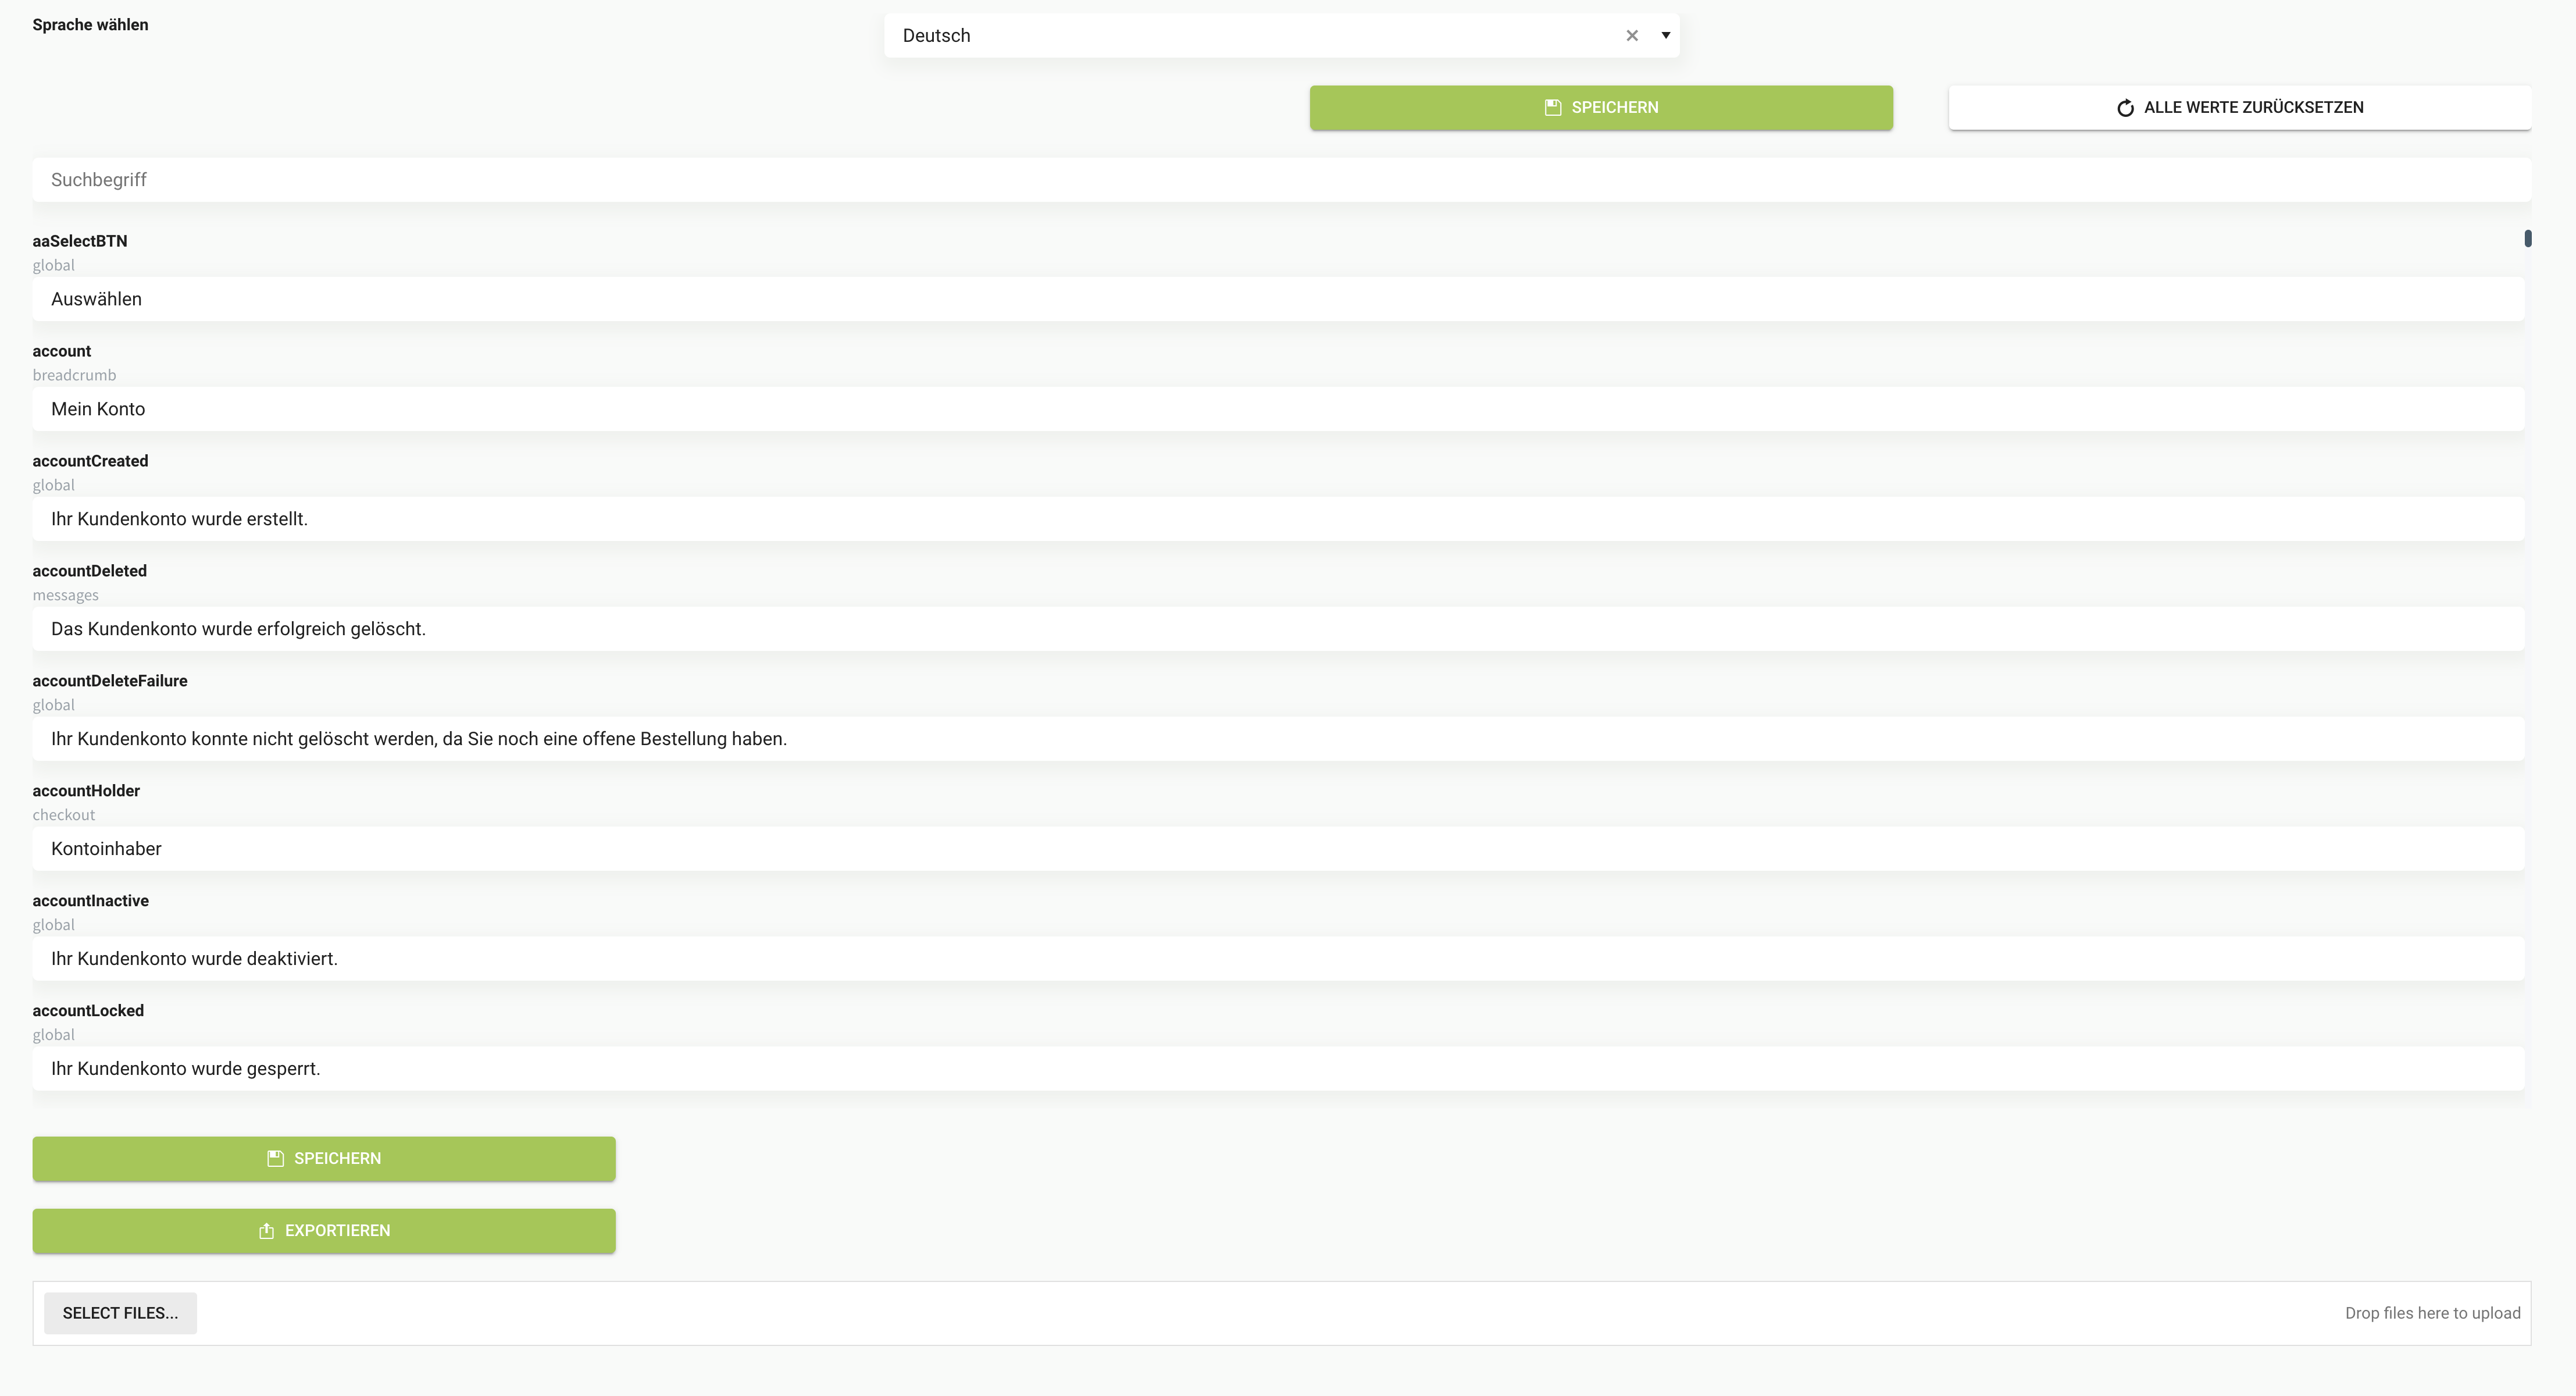Click the export icon in Exportieren

click(x=267, y=1231)
